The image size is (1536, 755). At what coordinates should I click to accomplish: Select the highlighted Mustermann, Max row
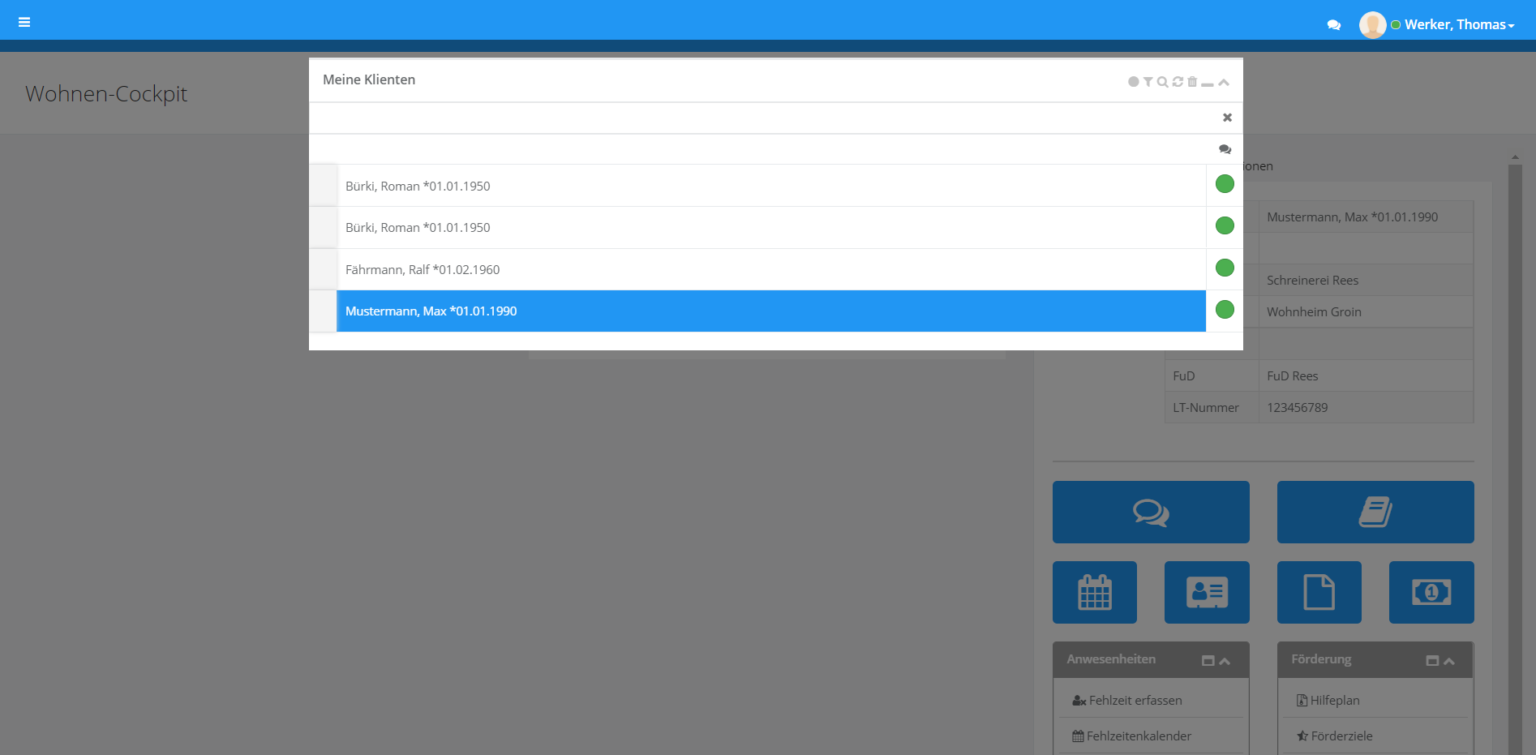431,311
